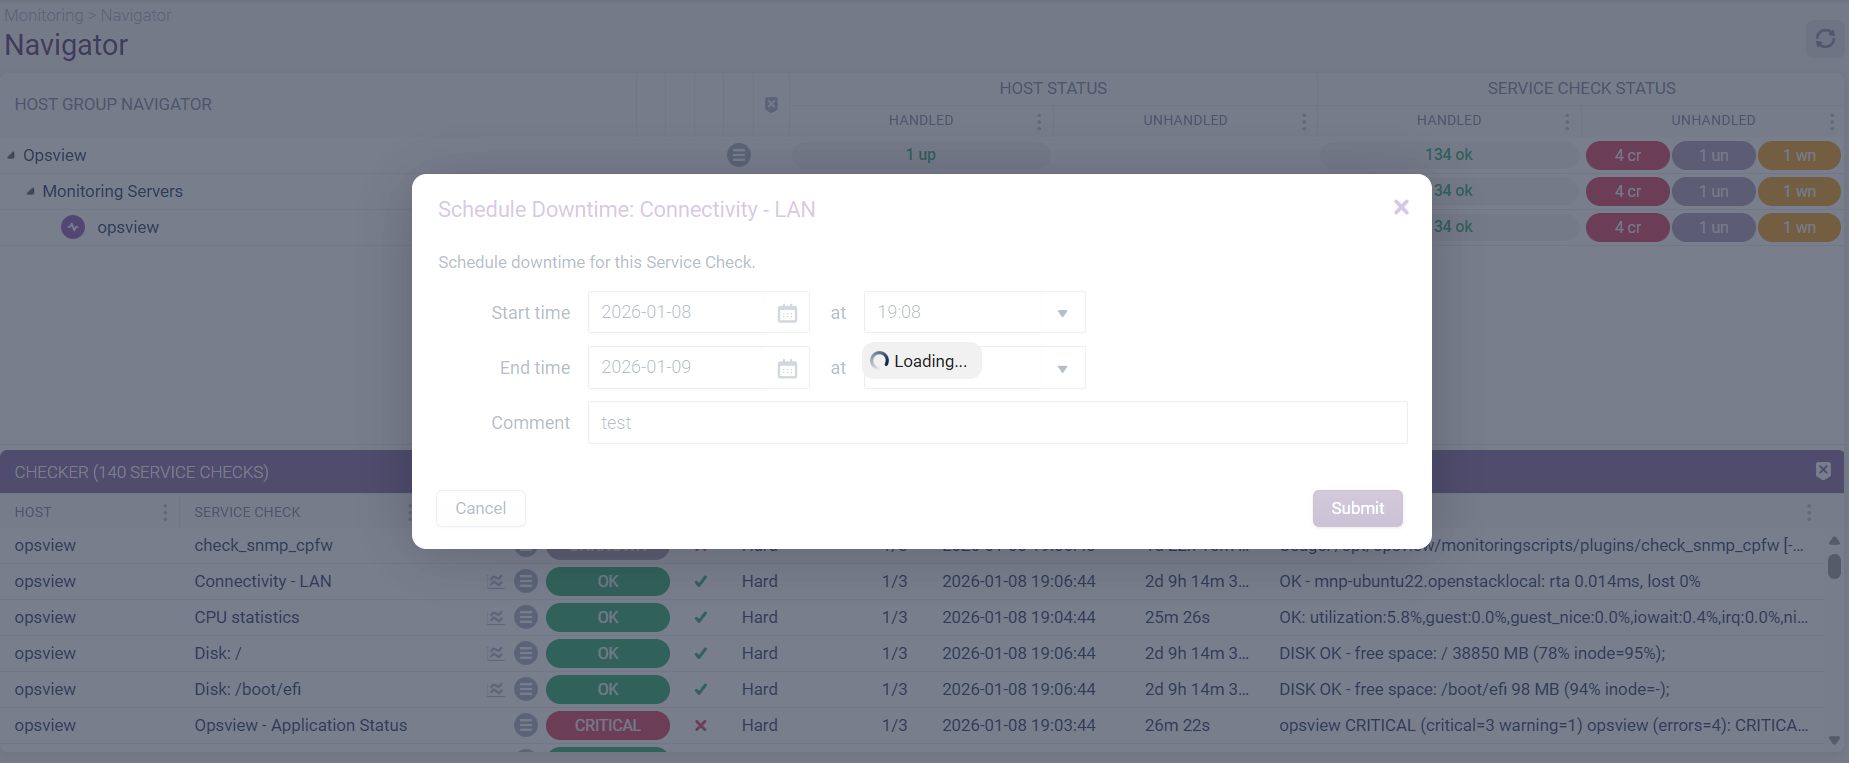Open the End time calendar picker

tap(787, 369)
